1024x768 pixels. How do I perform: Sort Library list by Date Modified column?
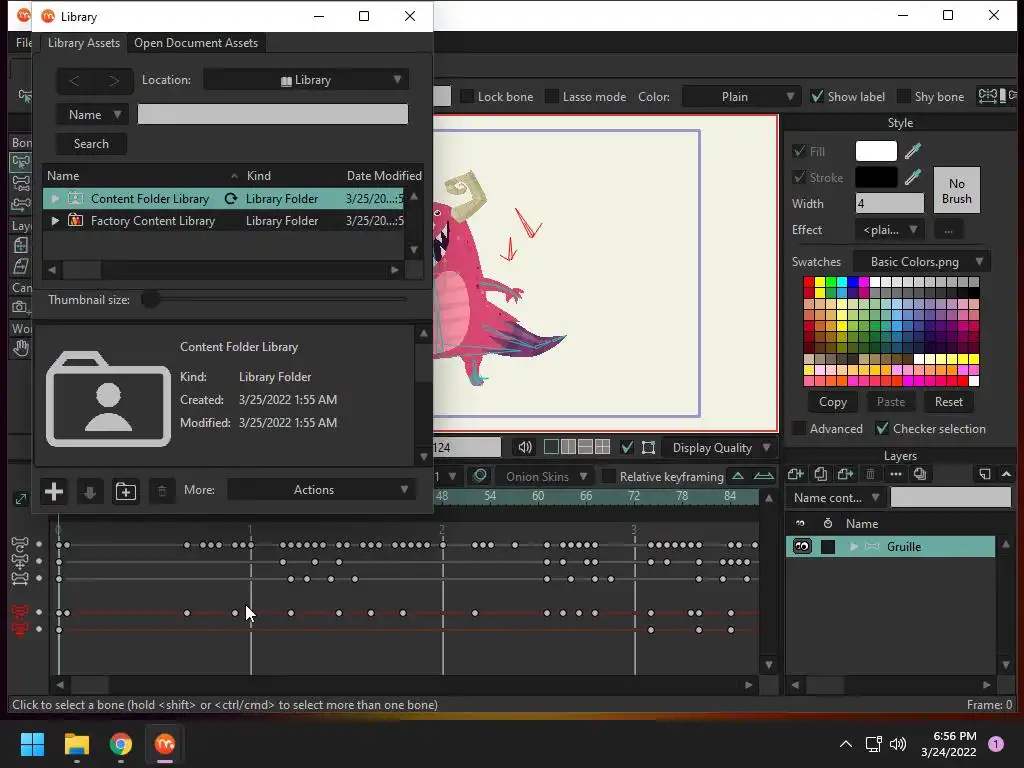coord(384,176)
